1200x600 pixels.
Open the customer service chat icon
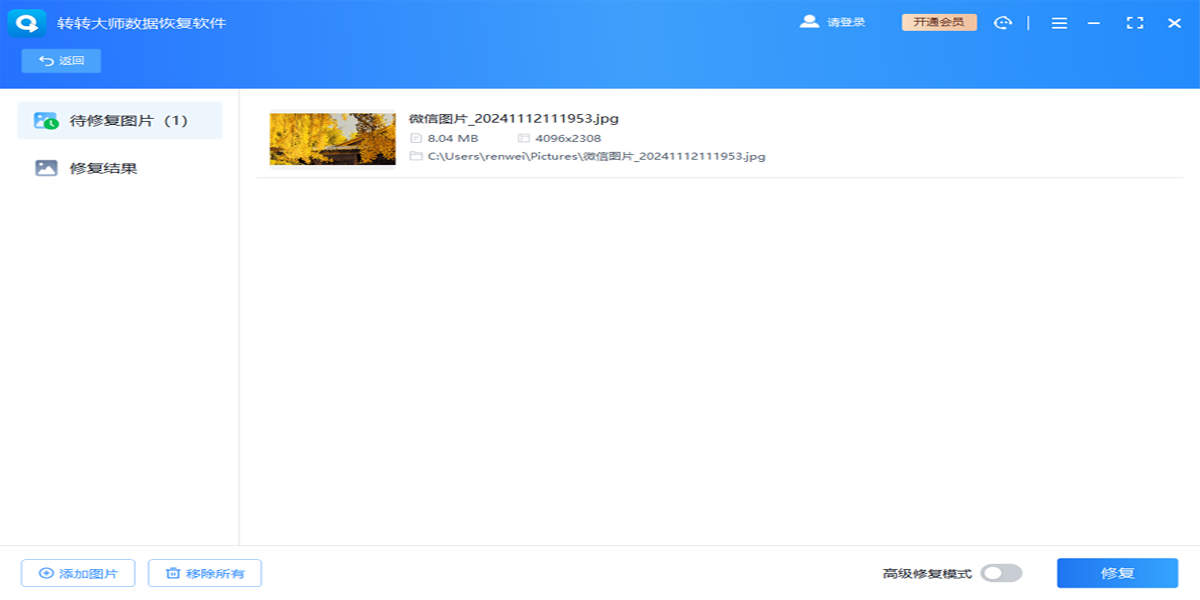tap(1002, 23)
